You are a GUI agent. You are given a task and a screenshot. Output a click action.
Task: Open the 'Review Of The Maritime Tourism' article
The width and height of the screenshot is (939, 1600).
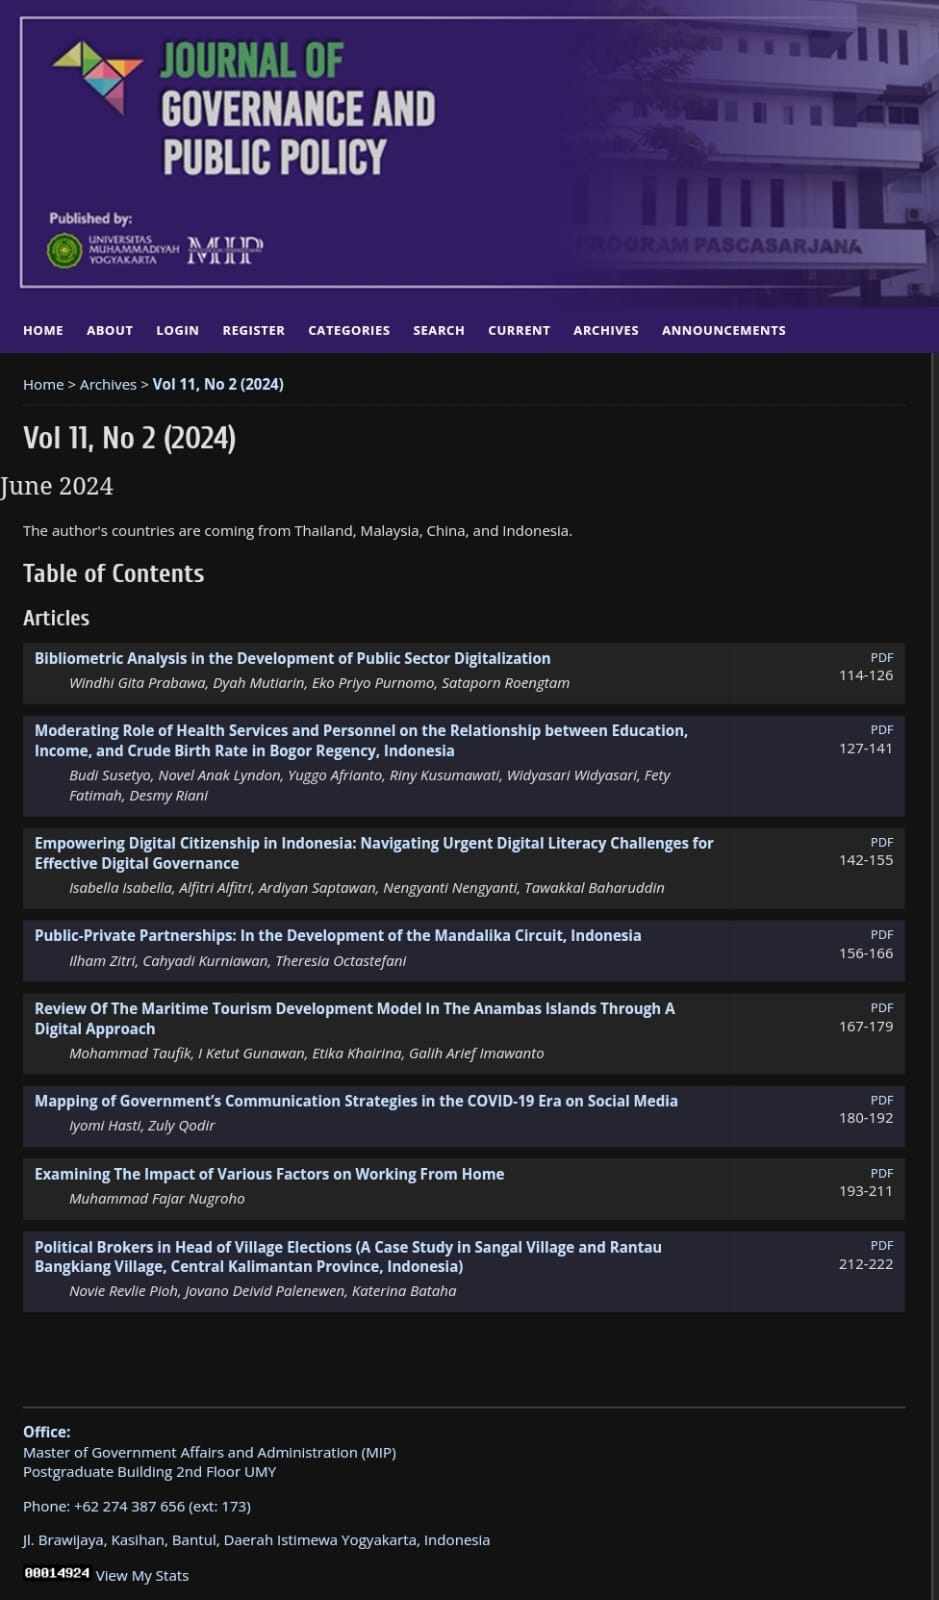coord(355,1018)
